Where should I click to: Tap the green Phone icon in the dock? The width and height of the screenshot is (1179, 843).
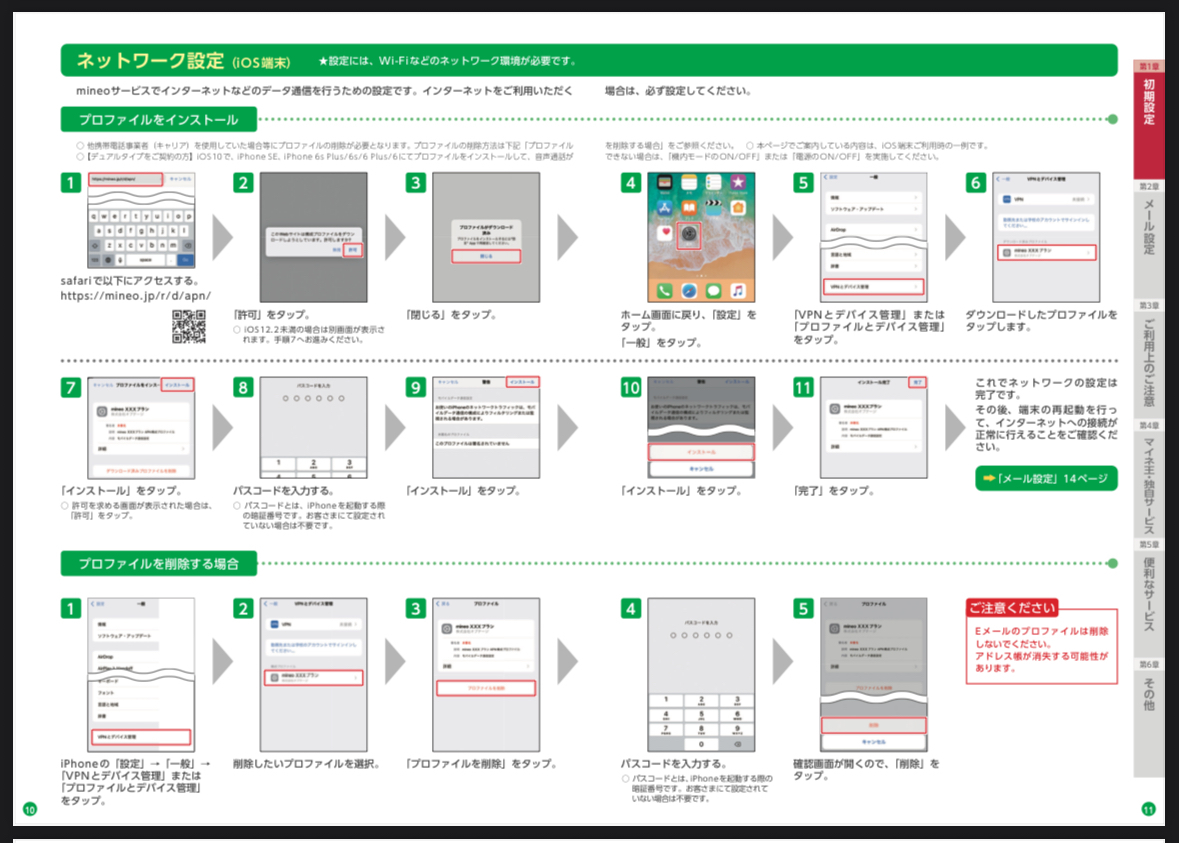click(665, 290)
